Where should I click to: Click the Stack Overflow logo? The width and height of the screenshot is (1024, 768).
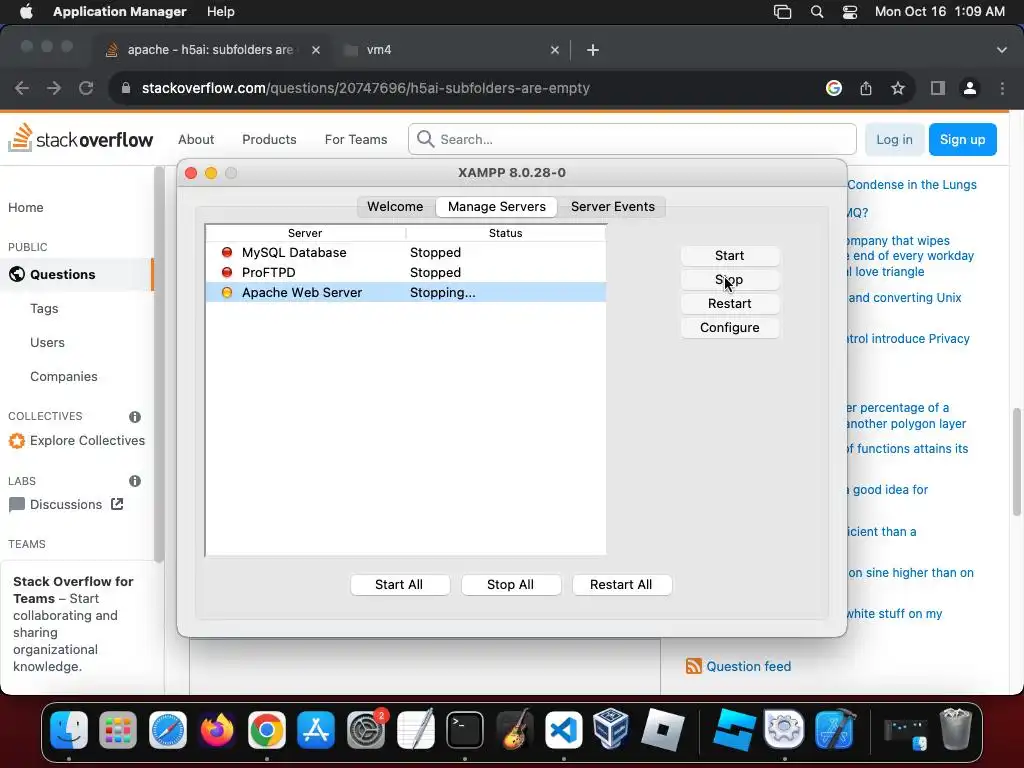pos(80,138)
